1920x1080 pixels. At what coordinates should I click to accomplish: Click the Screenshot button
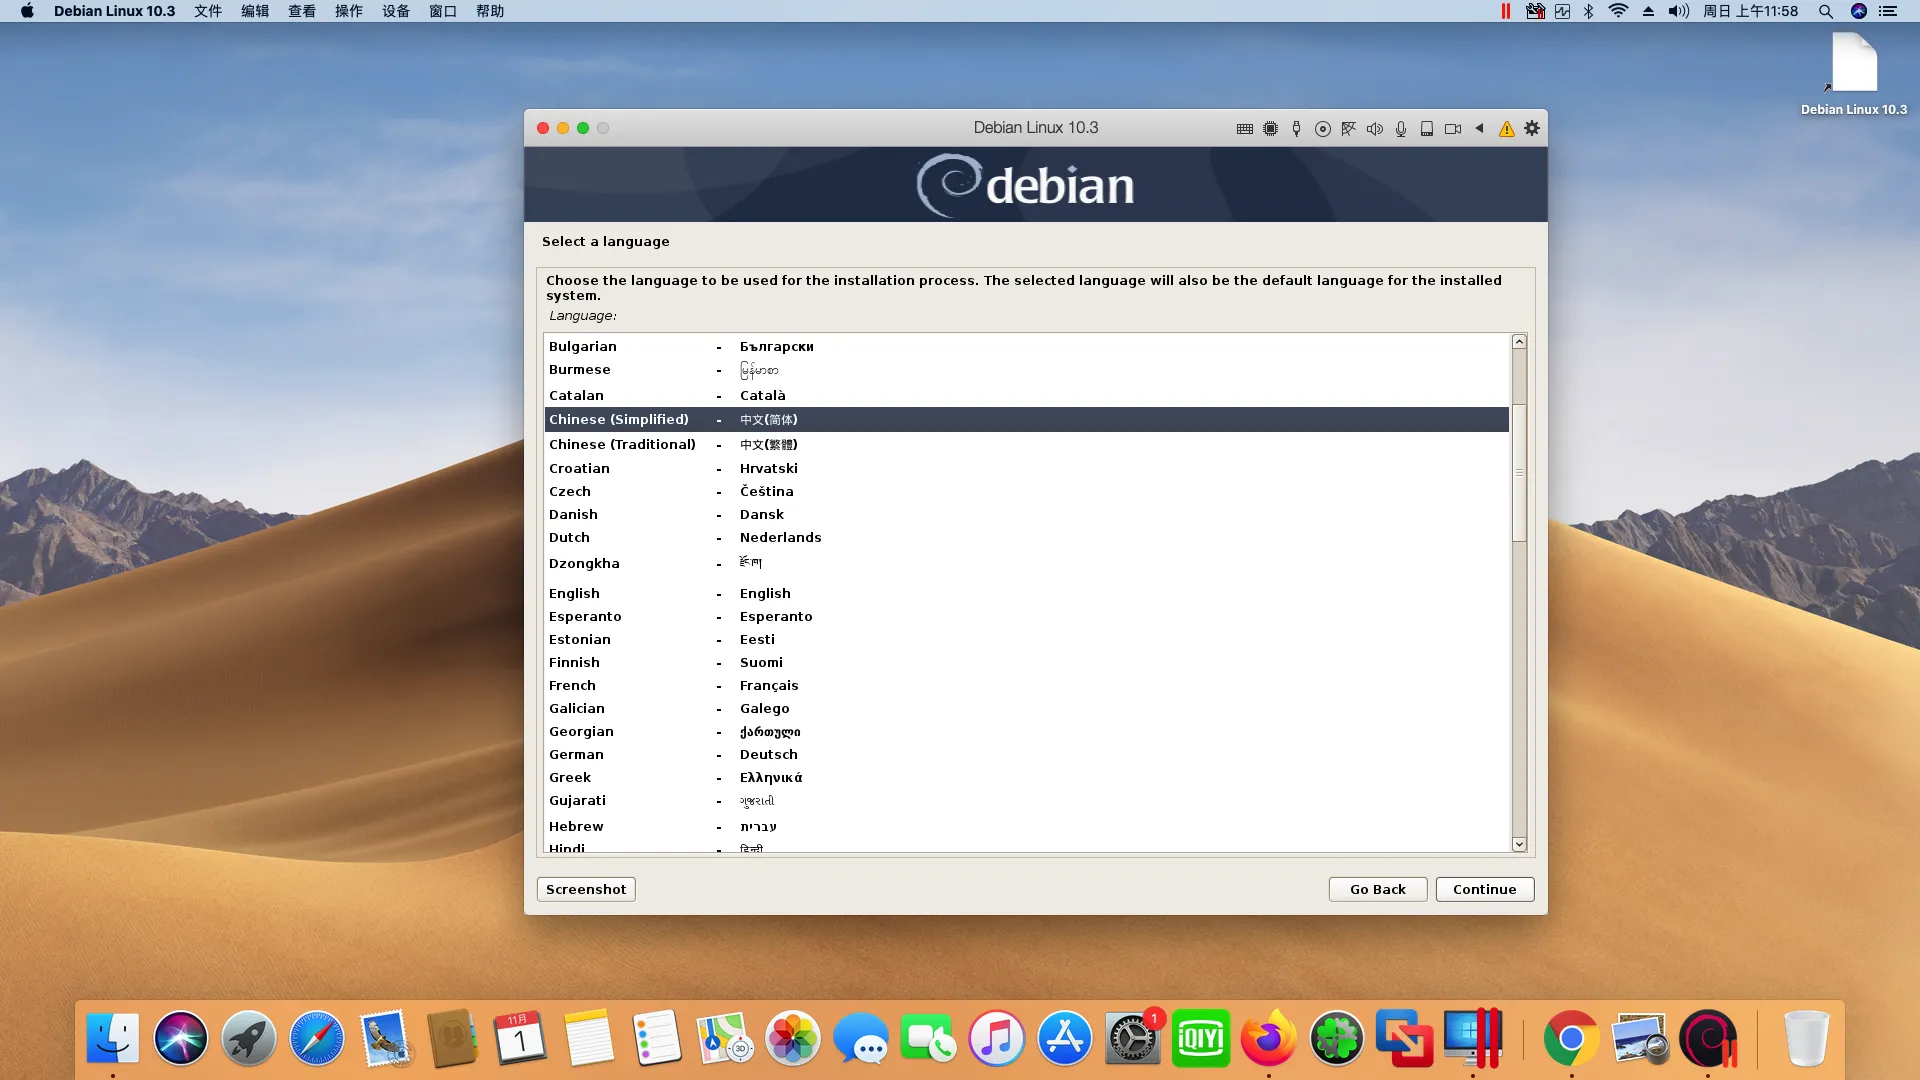pos(586,889)
